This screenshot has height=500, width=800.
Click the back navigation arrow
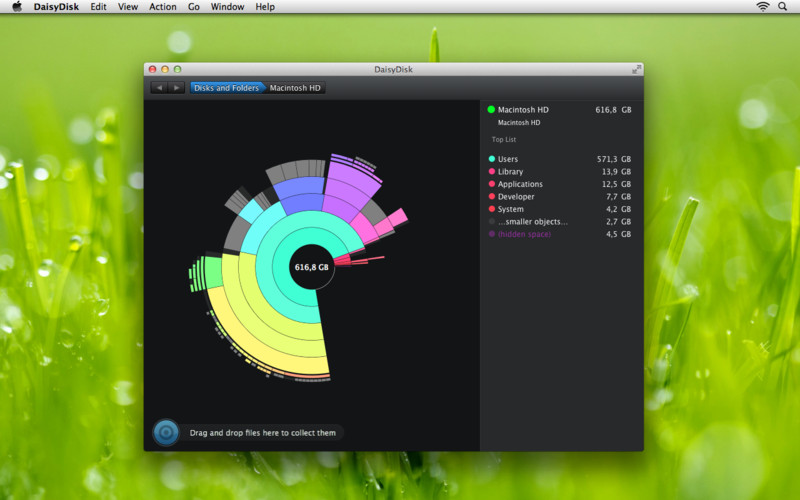(x=160, y=88)
